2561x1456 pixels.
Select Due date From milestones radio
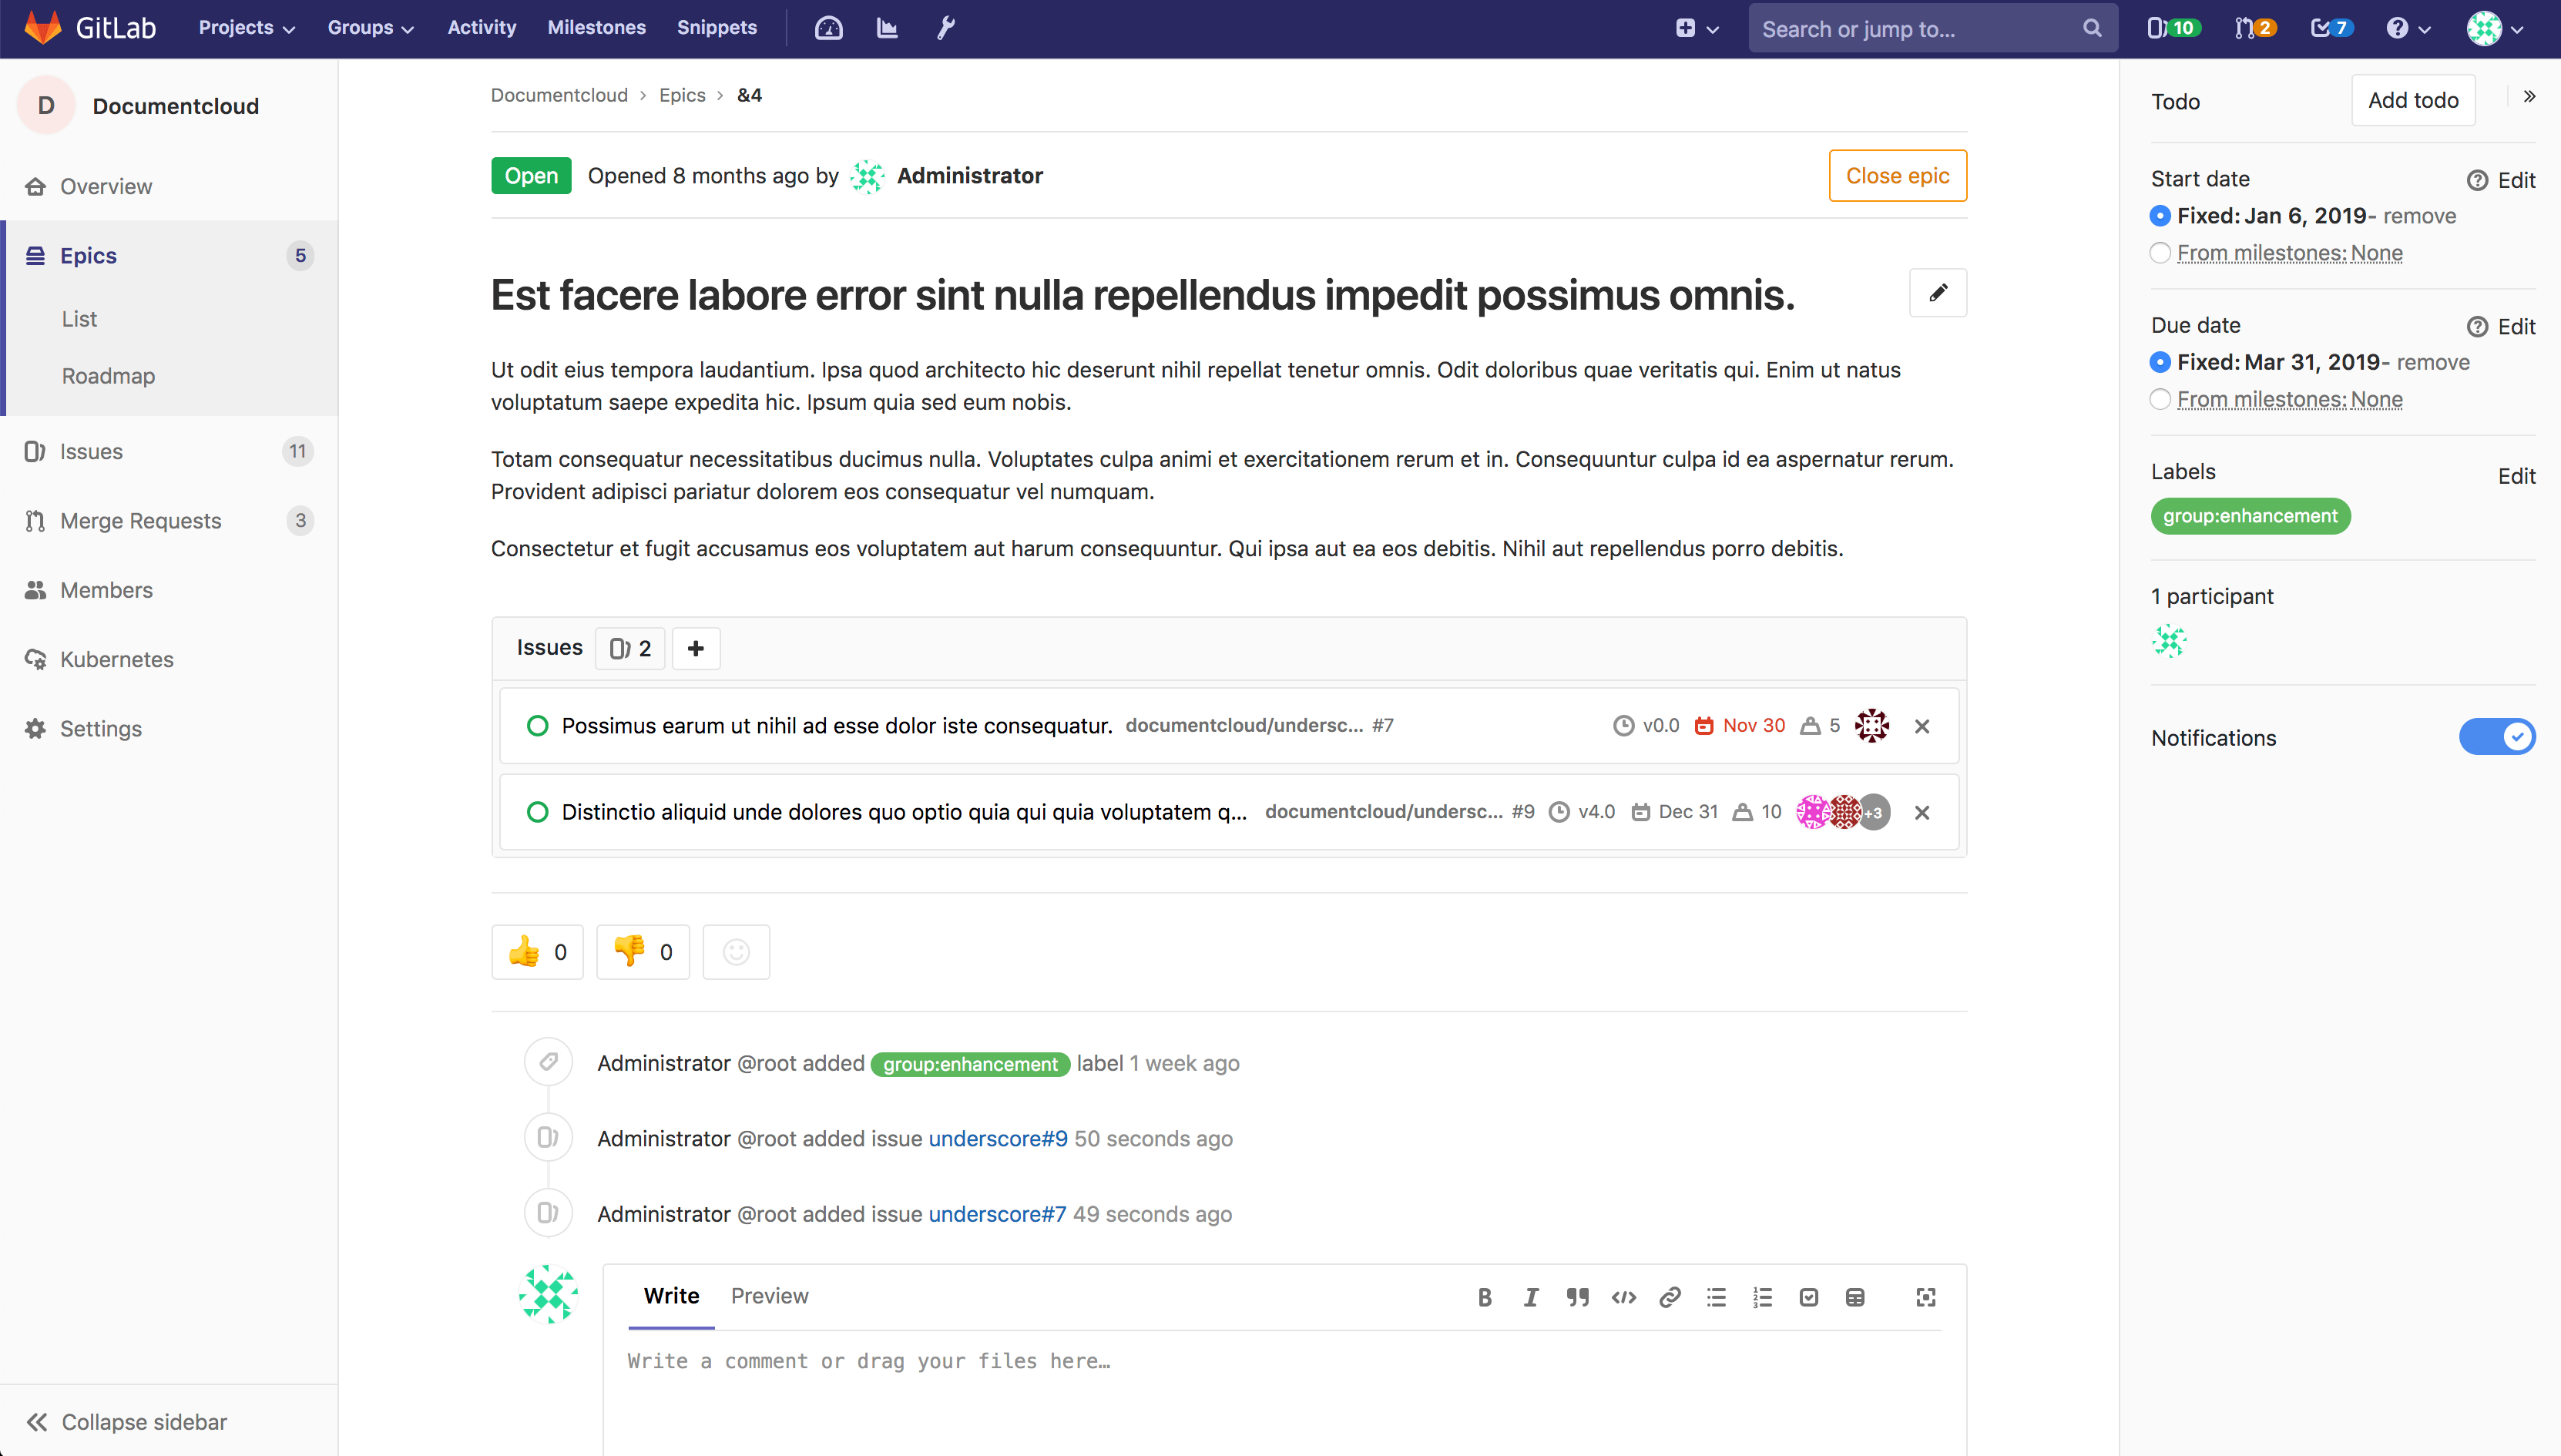[2160, 399]
